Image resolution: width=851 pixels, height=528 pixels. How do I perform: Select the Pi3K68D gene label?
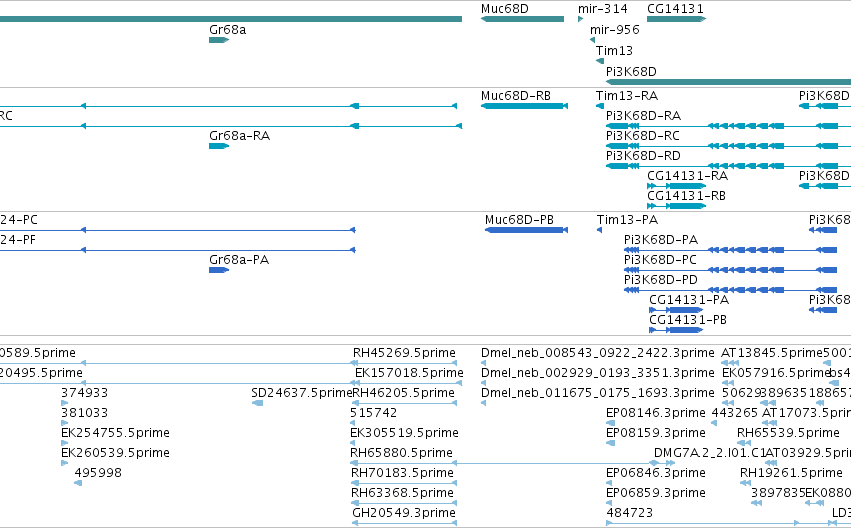631,72
